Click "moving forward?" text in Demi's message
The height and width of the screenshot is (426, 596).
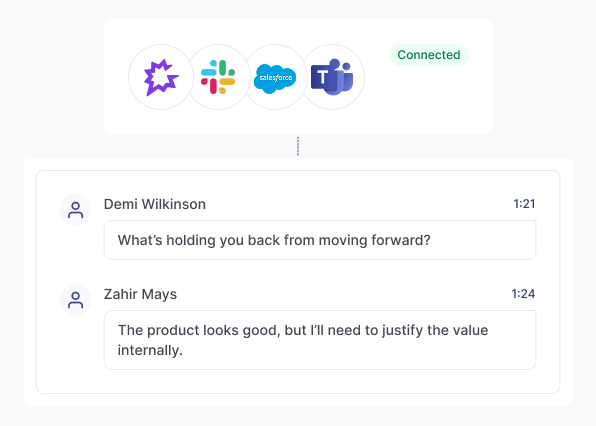pyautogui.click(x=374, y=240)
